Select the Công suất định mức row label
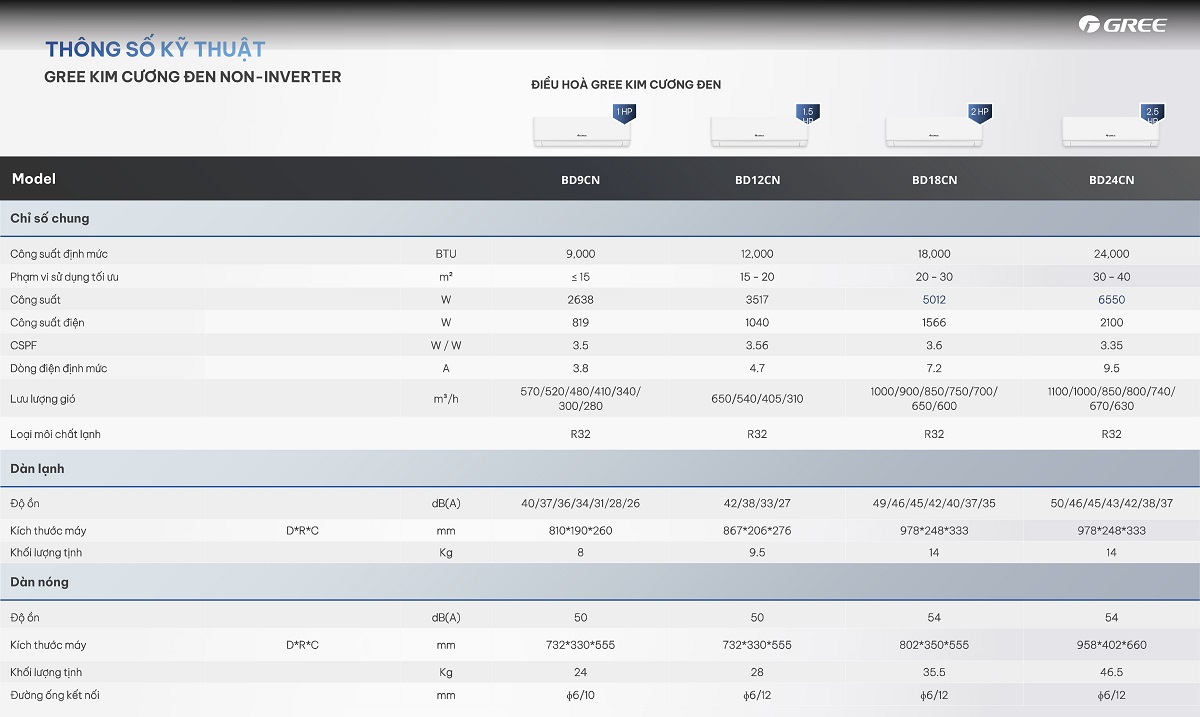Image resolution: width=1200 pixels, height=717 pixels. coord(58,254)
